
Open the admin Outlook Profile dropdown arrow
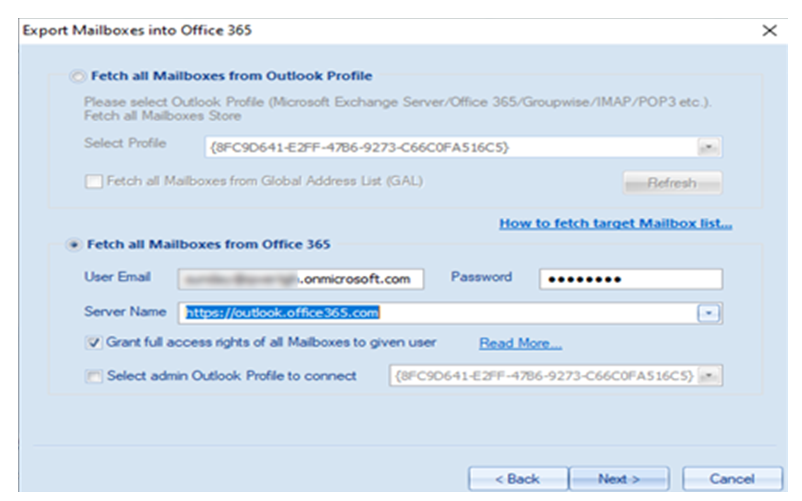pos(708,376)
